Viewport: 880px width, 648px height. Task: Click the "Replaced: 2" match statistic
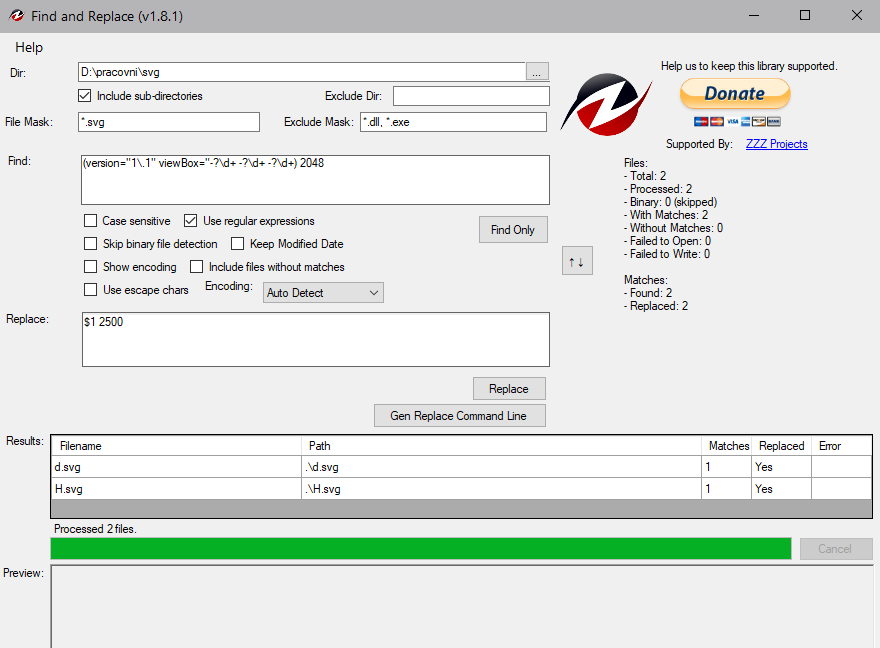(656, 306)
